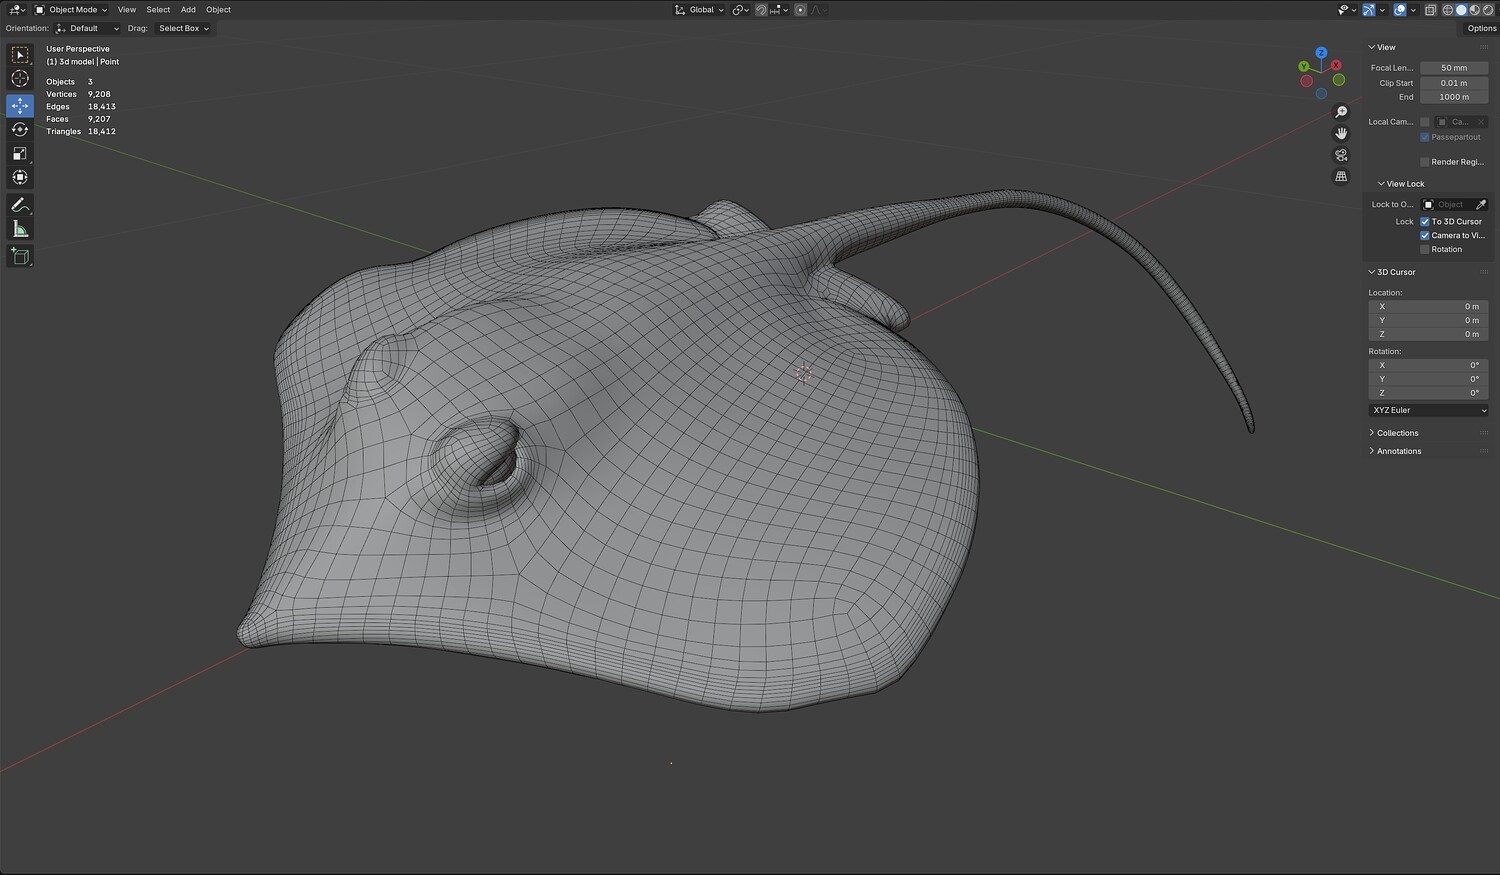Toggle the camera view icon
This screenshot has height=875, width=1500.
pos(1341,155)
